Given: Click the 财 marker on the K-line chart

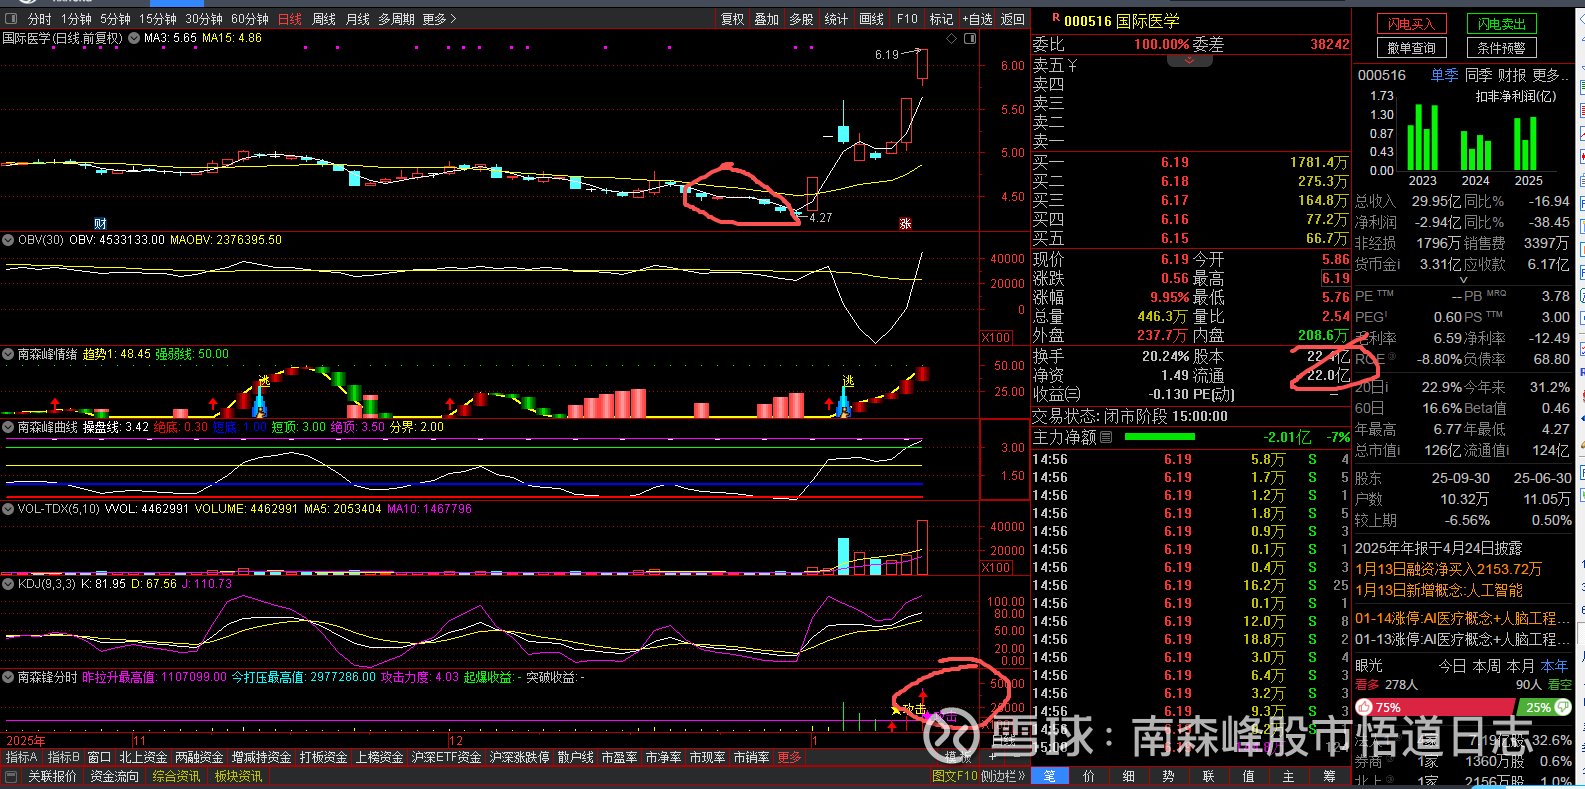Looking at the screenshot, I should coord(100,223).
